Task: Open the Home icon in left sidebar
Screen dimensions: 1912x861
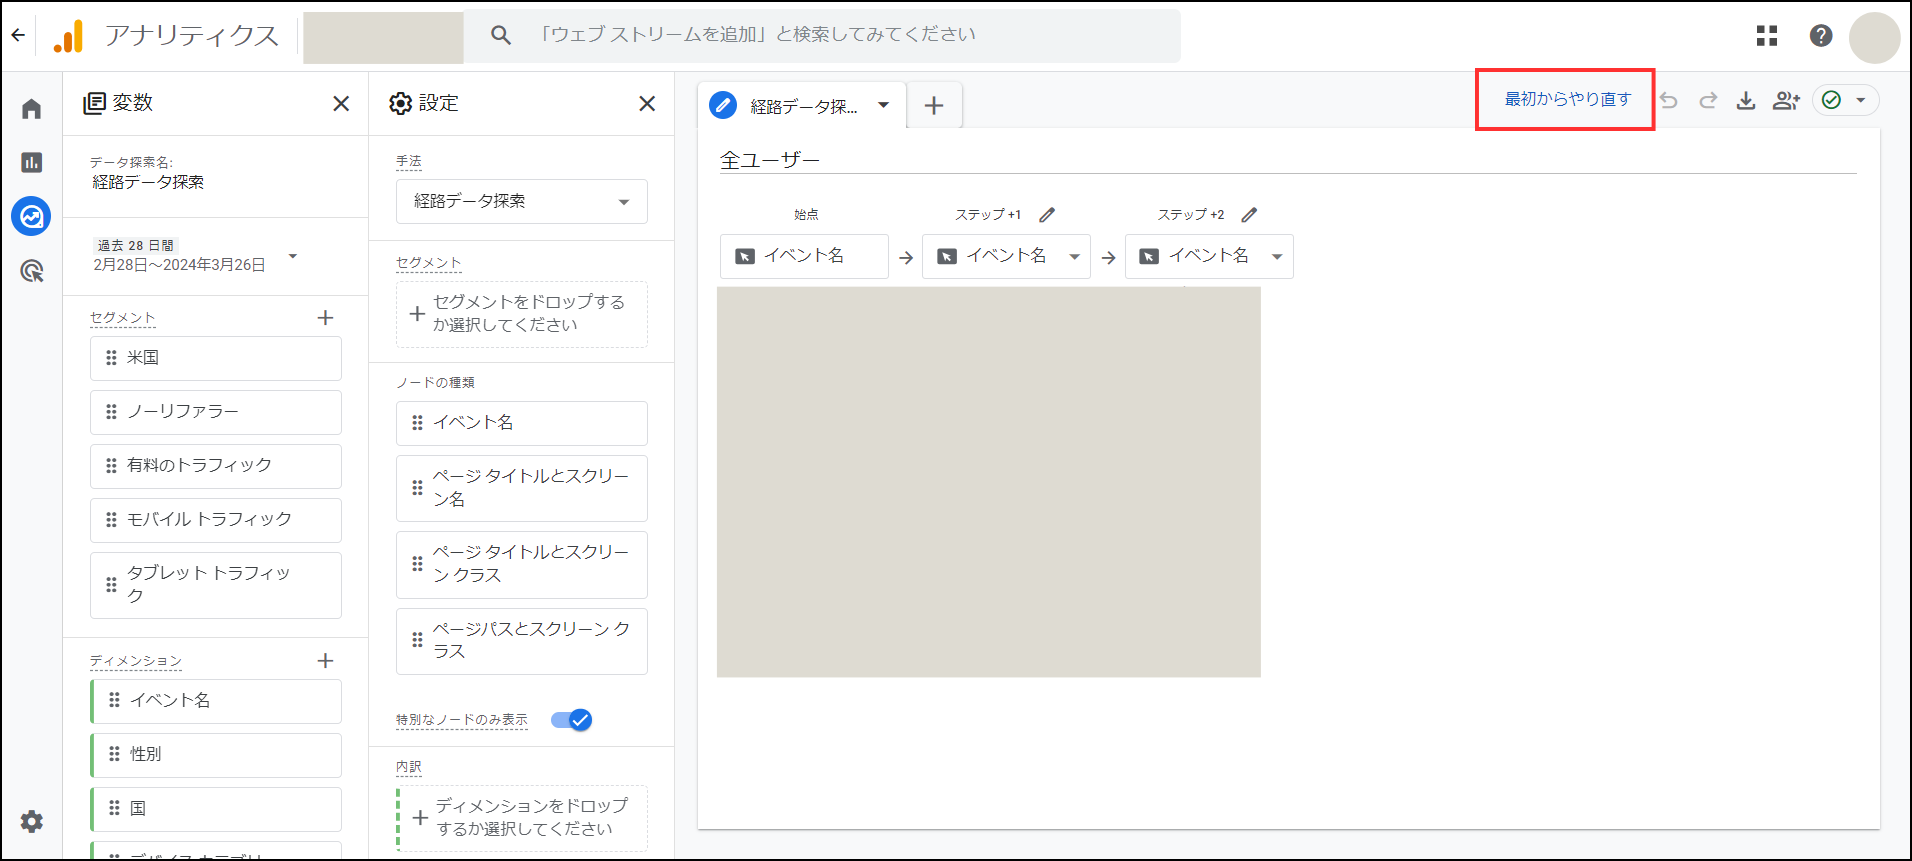Action: 32,108
